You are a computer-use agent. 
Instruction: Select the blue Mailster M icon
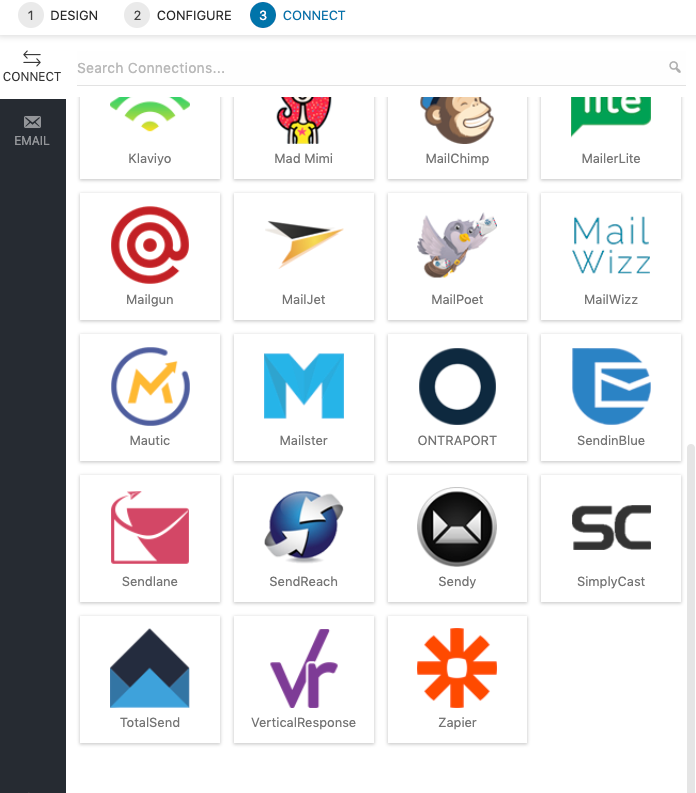coord(303,386)
